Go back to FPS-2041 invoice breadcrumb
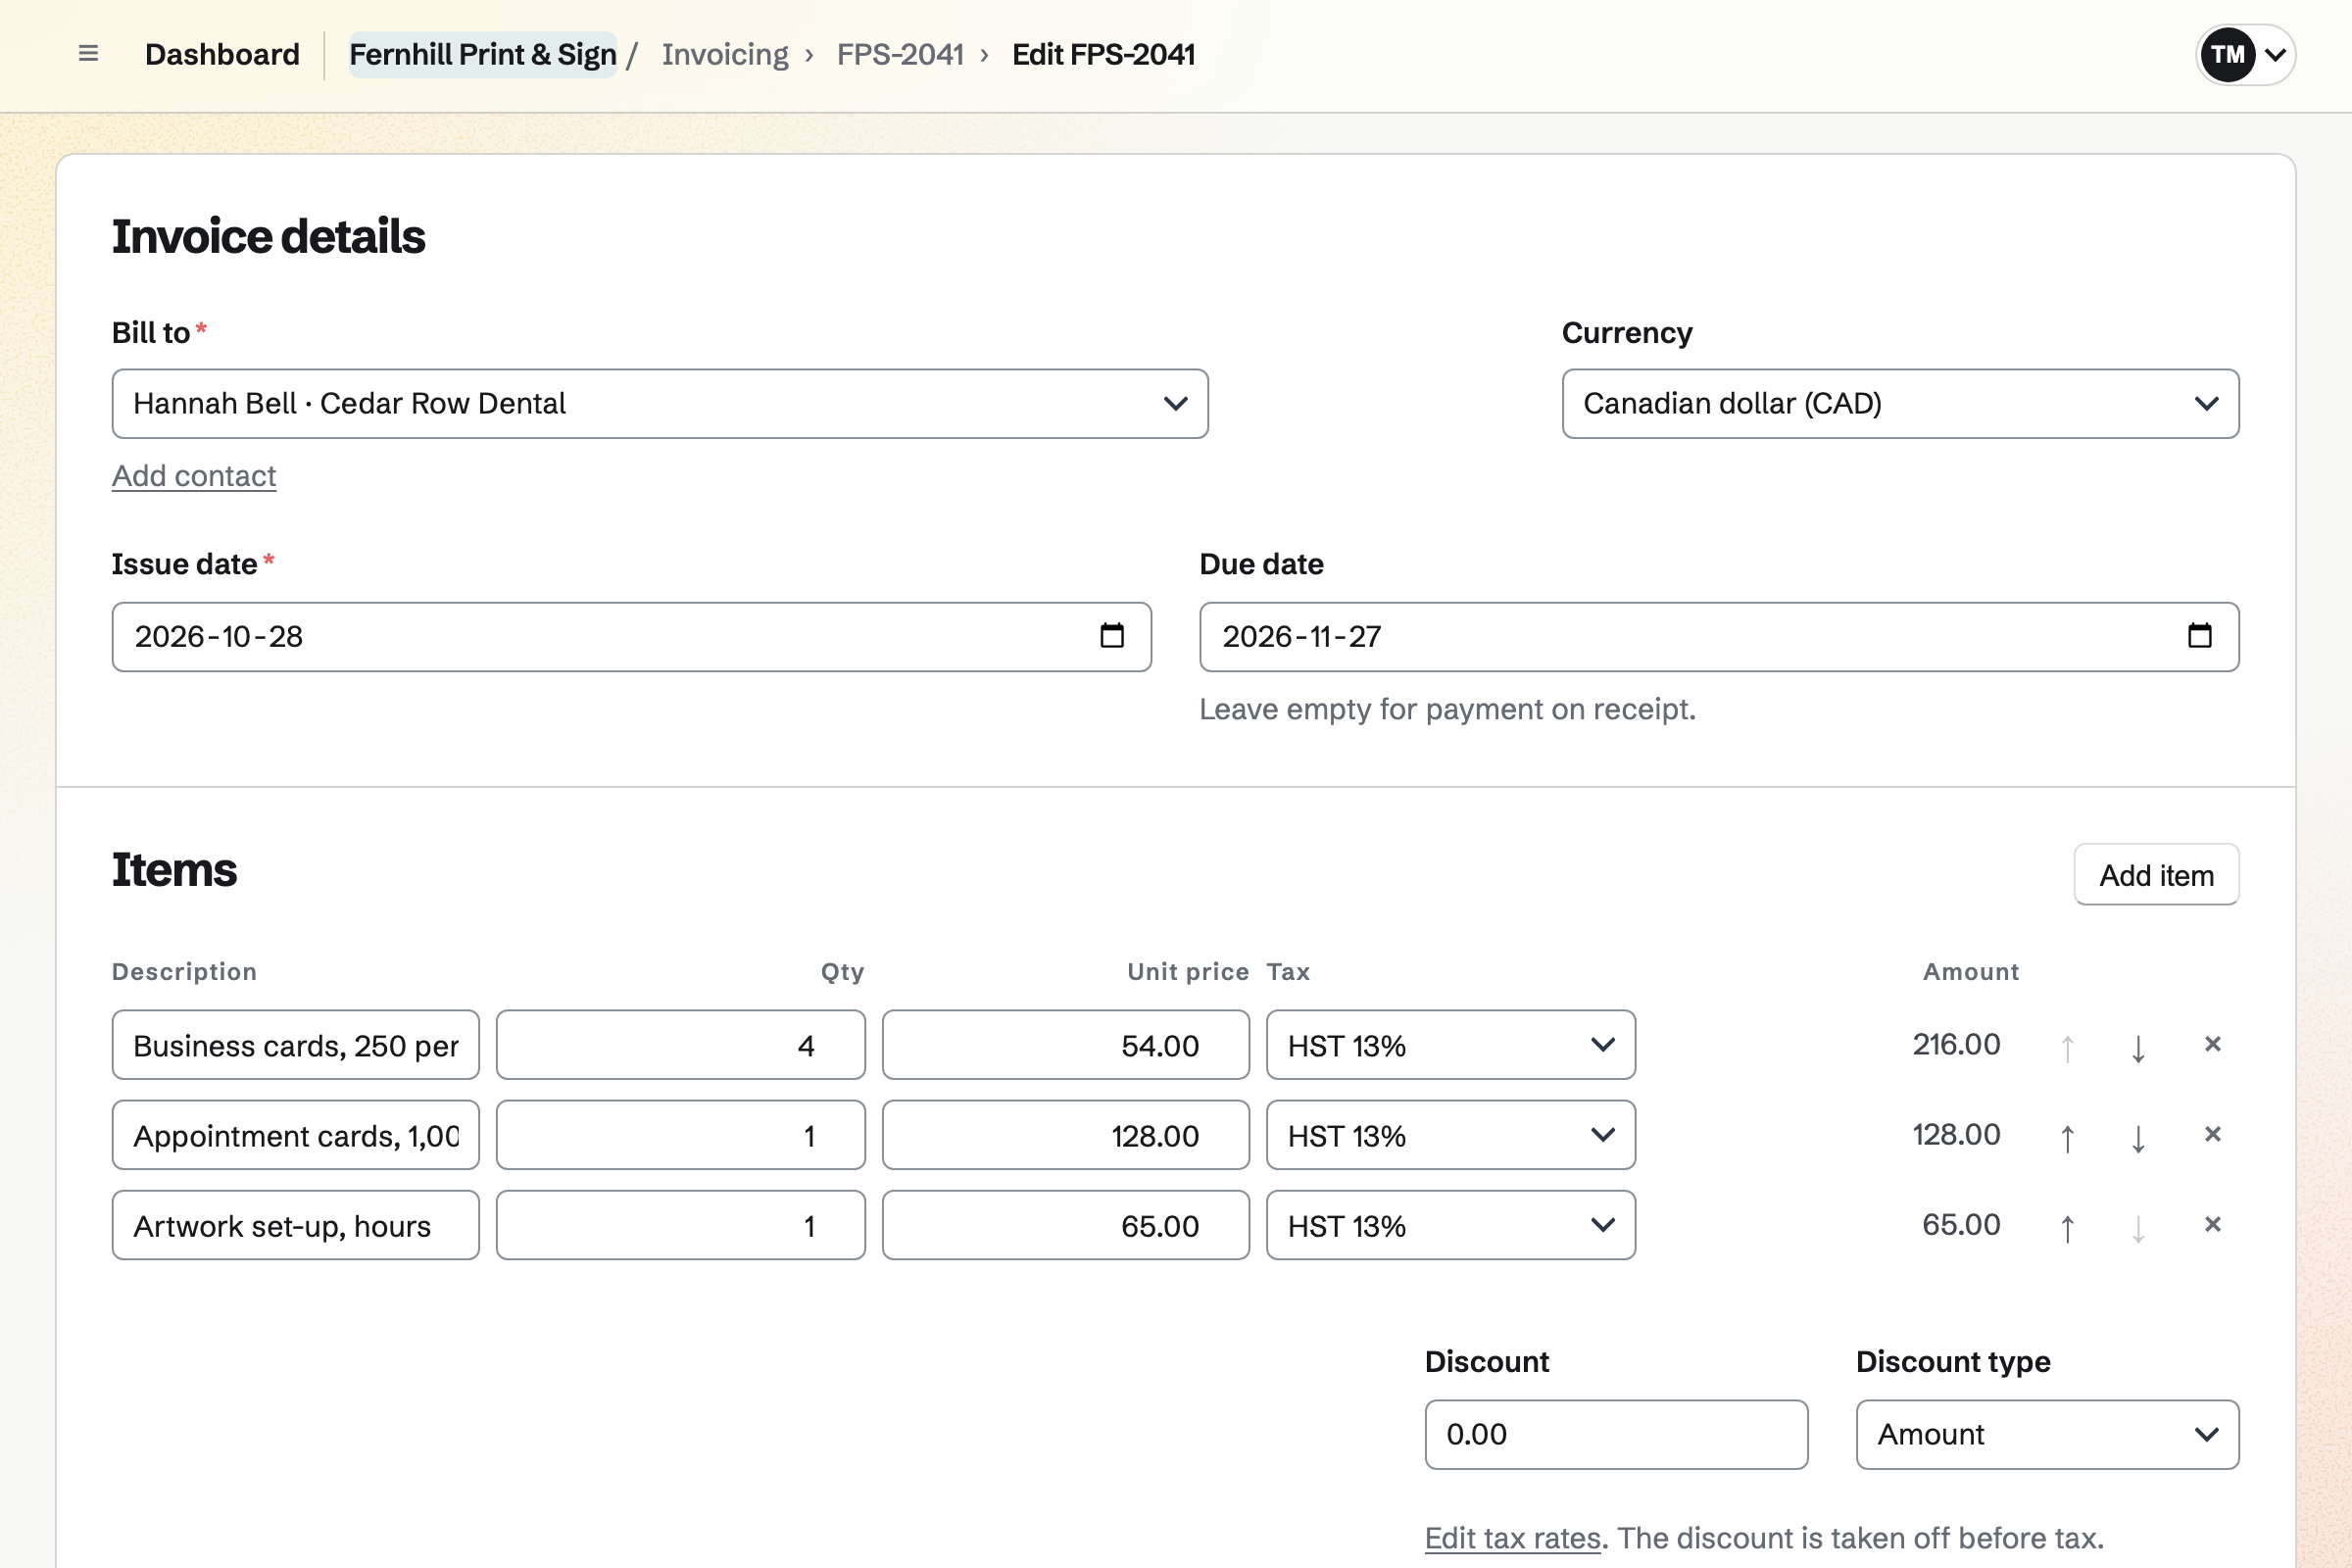This screenshot has height=1568, width=2352. coord(900,54)
